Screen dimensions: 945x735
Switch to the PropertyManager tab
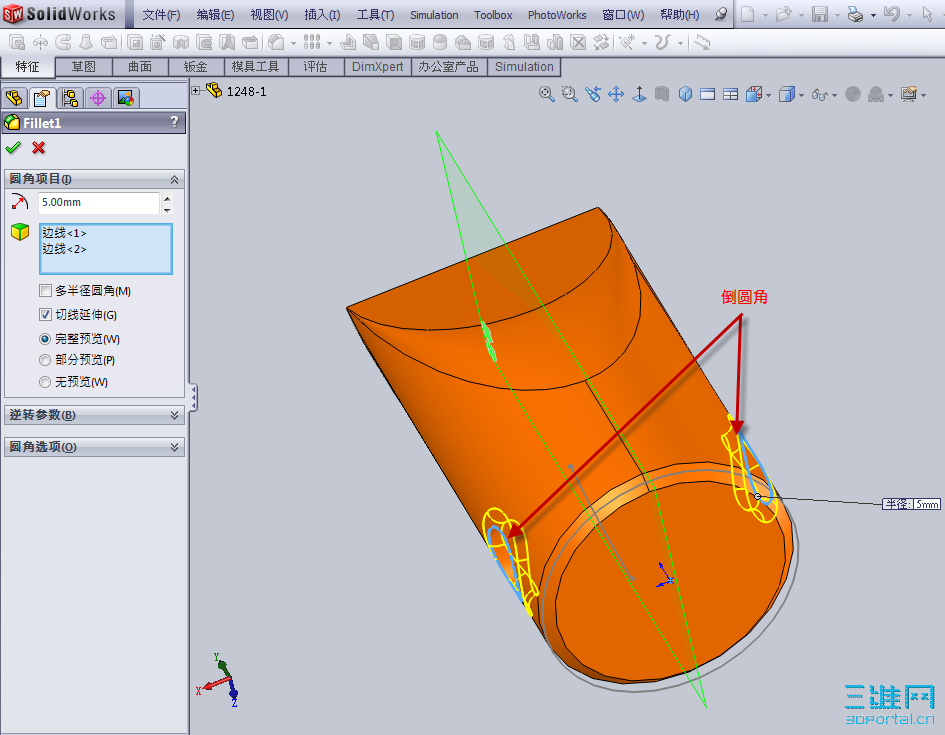coord(42,98)
